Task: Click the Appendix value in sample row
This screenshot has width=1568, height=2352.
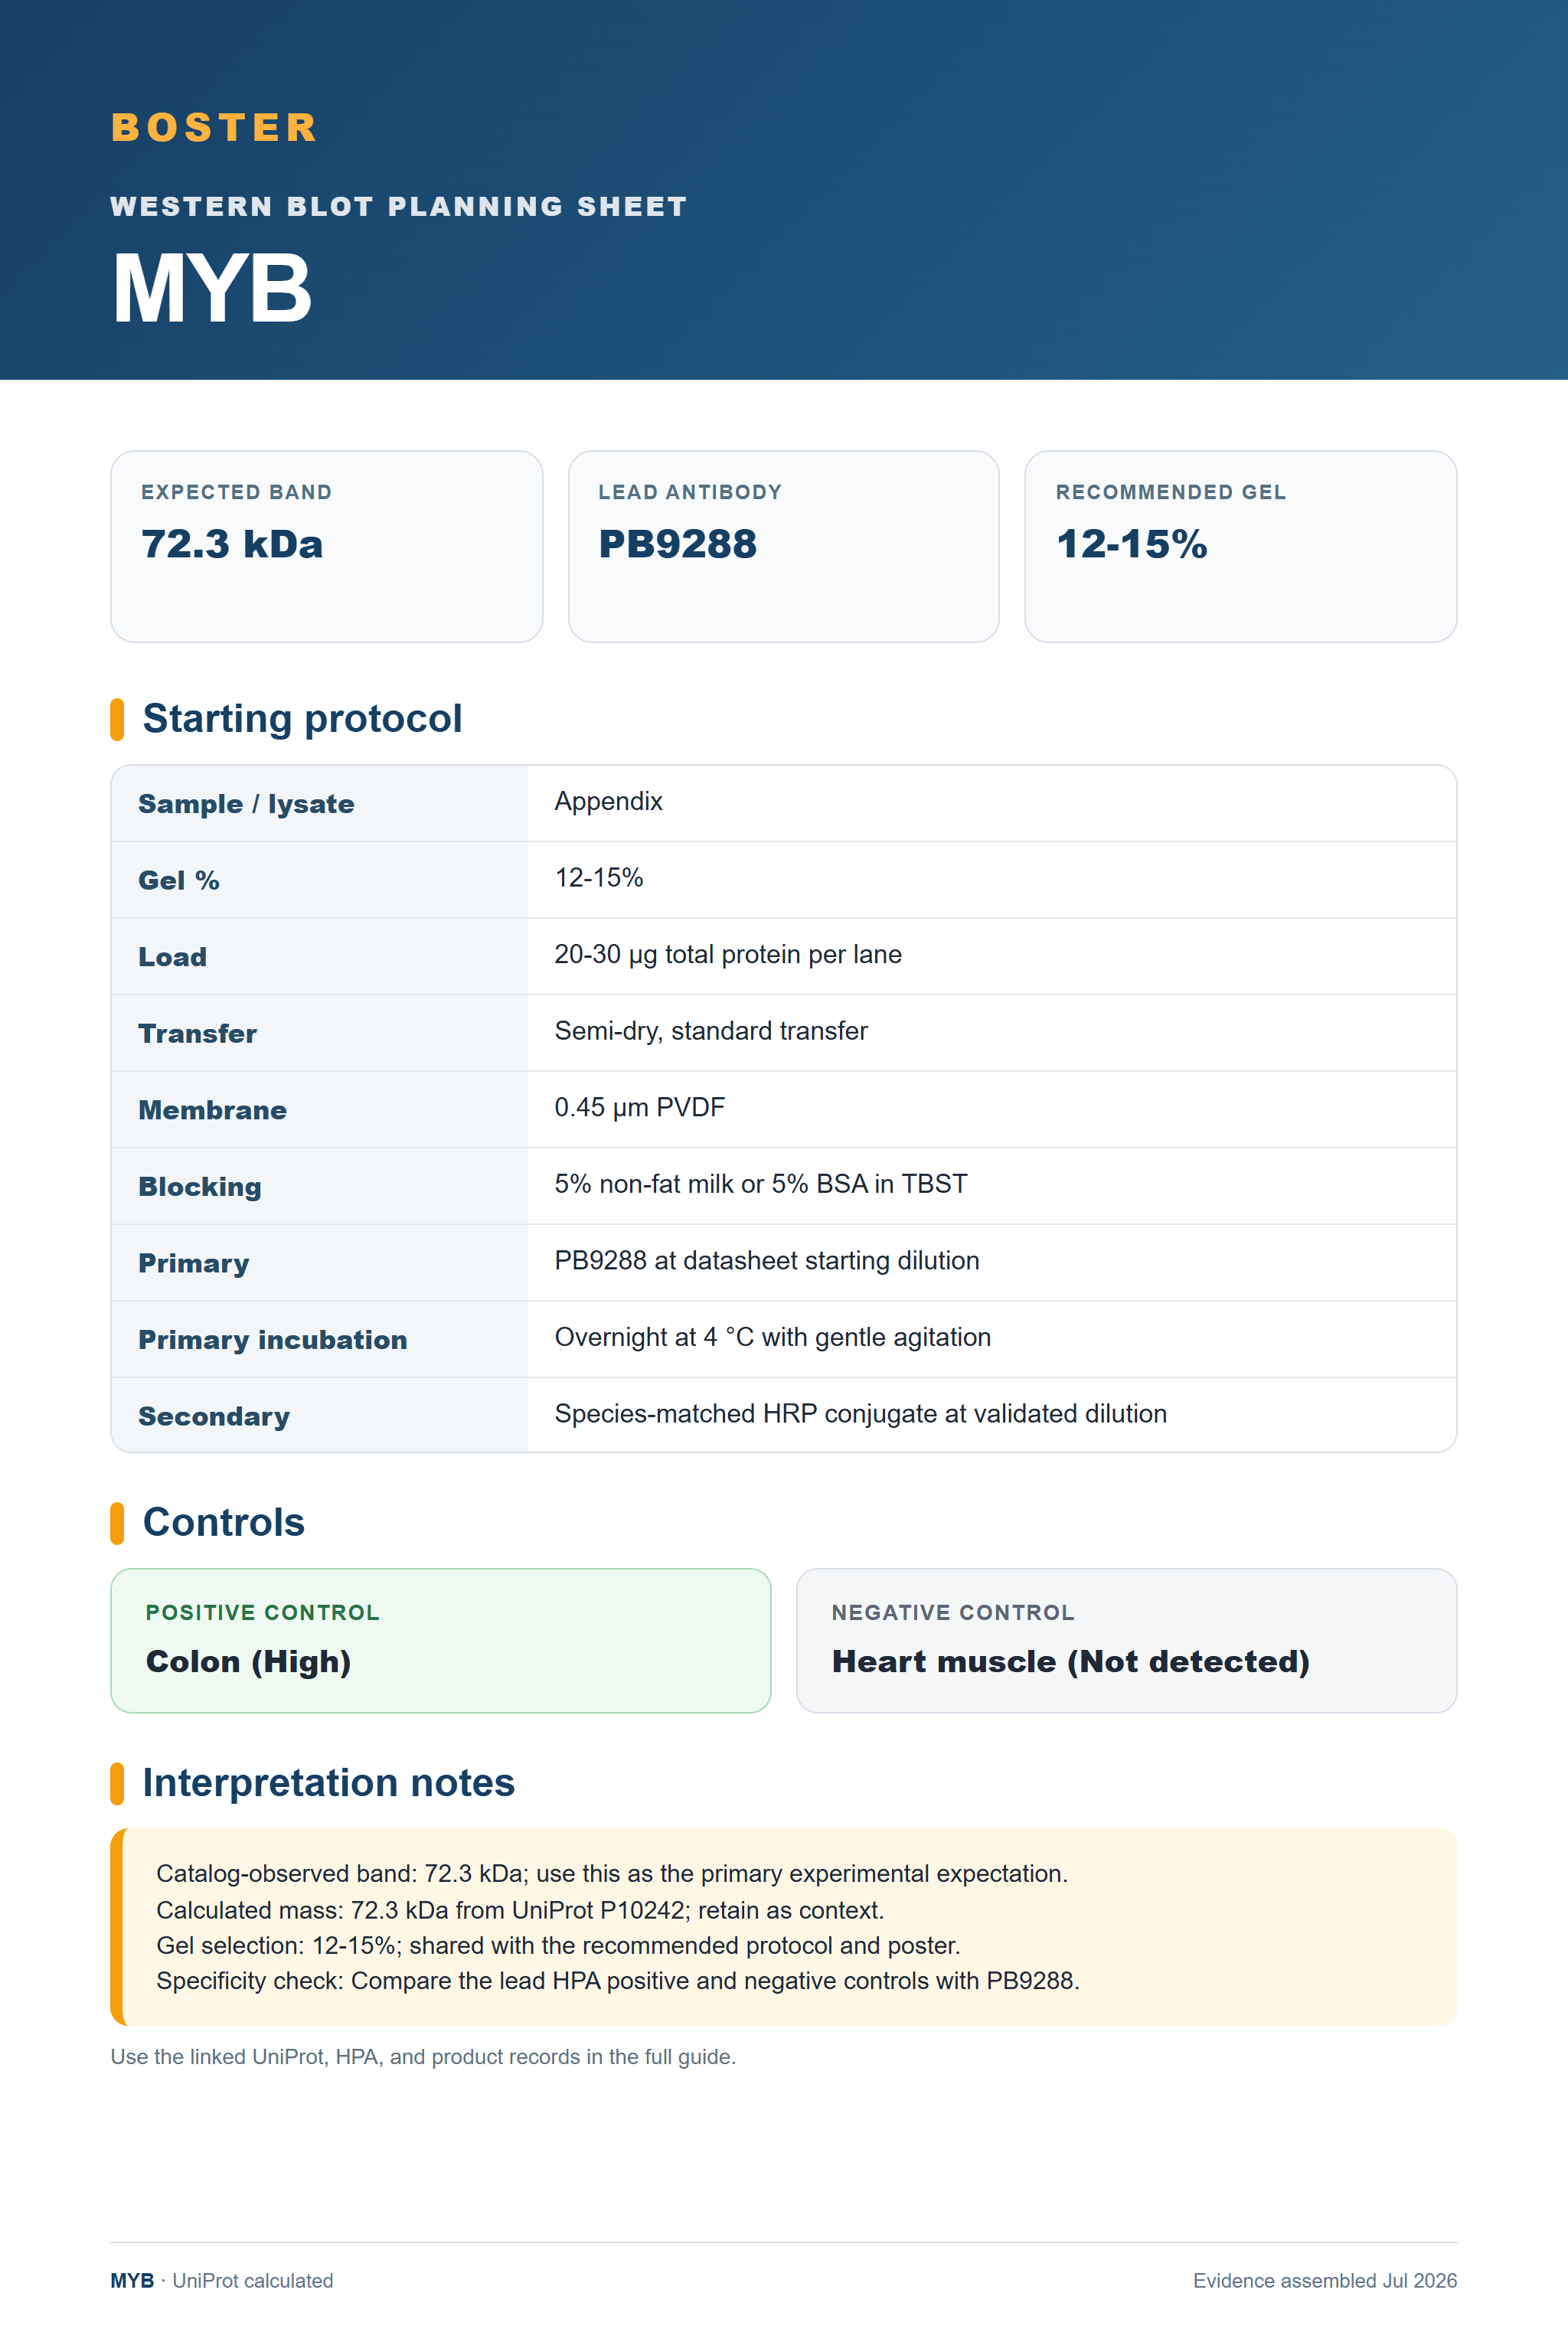Action: (608, 801)
